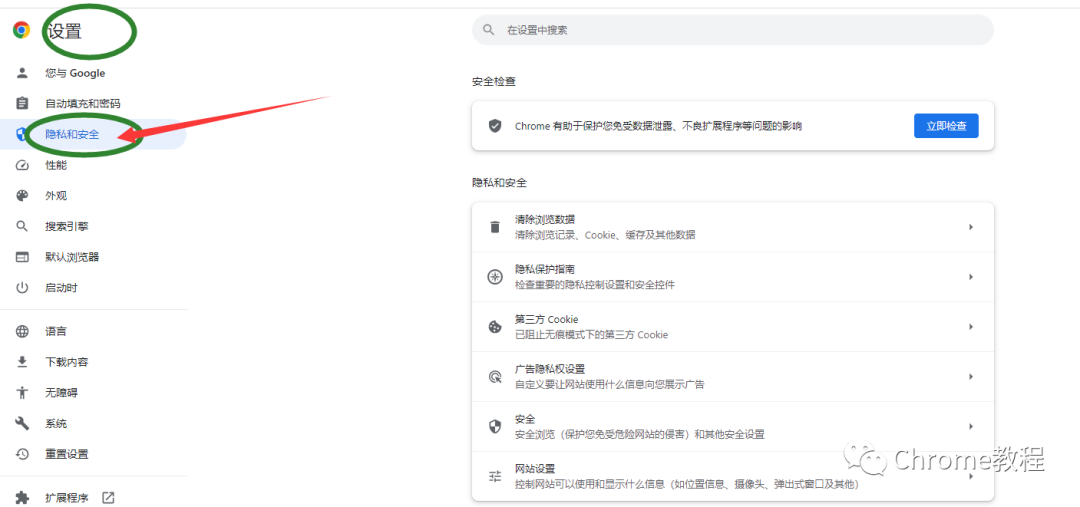1080x507 pixels.
Task: Click the half-shield icon for 安全 row
Action: 495,426
